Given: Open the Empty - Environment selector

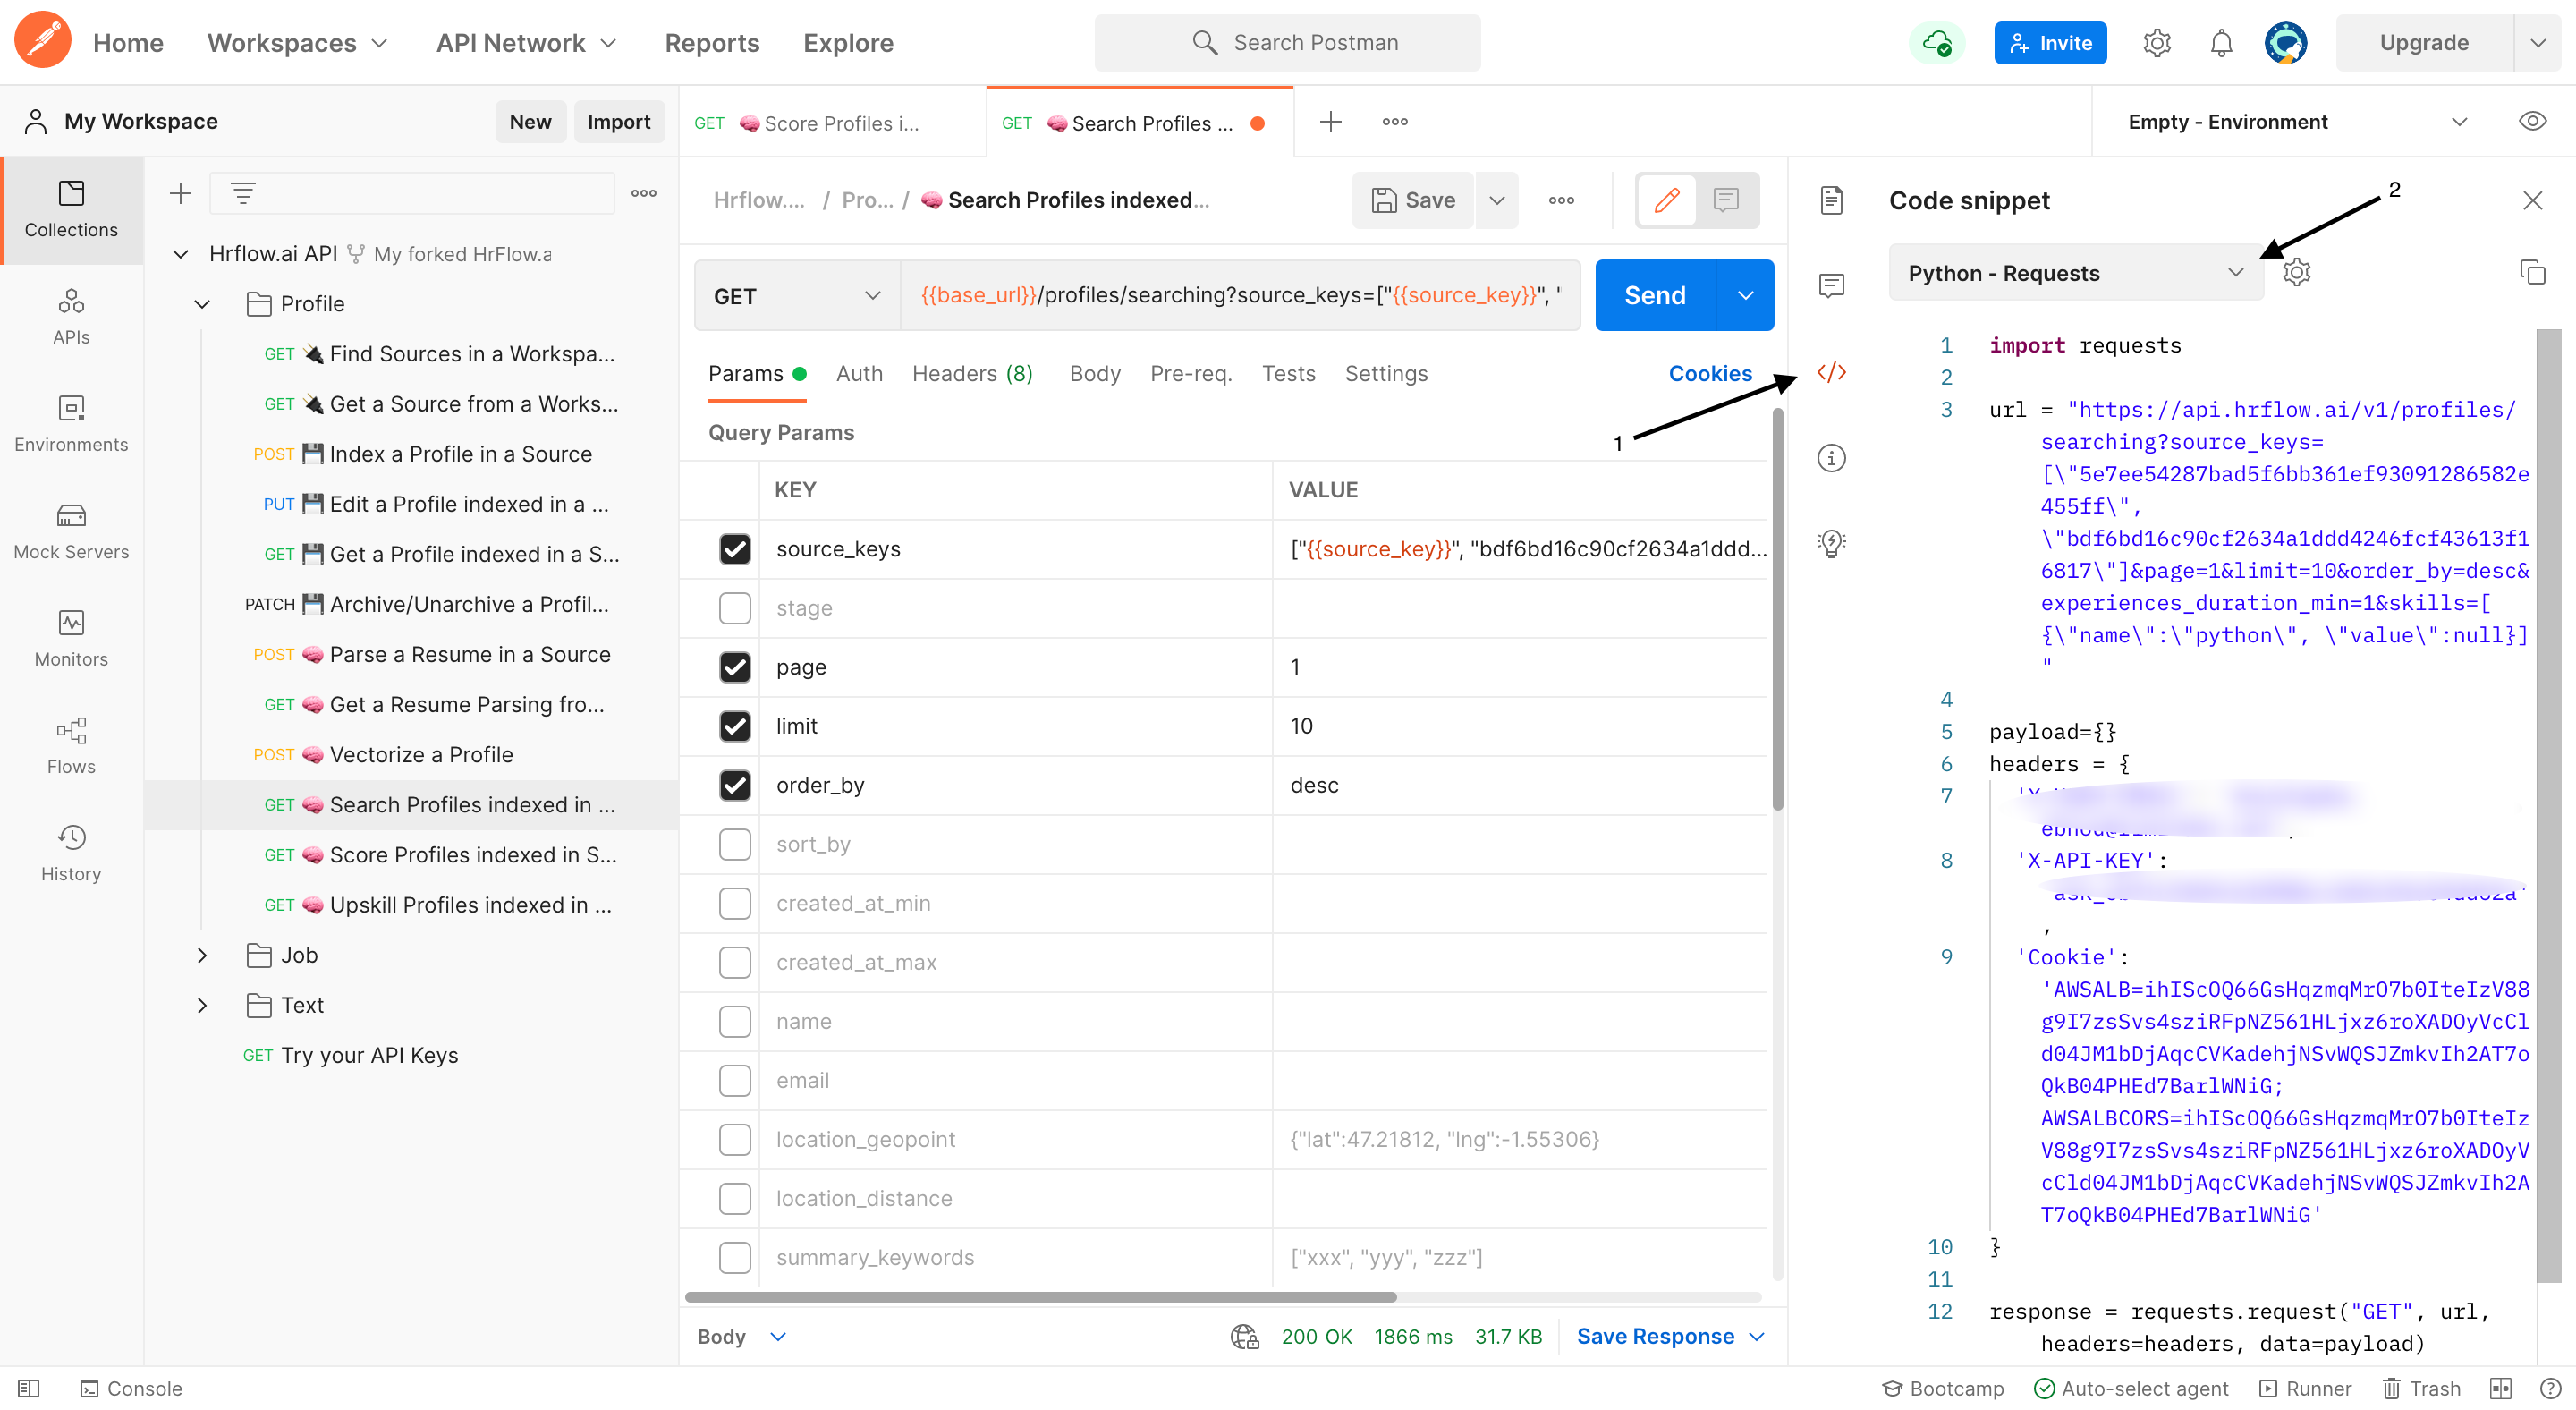Looking at the screenshot, I should click(2296, 121).
